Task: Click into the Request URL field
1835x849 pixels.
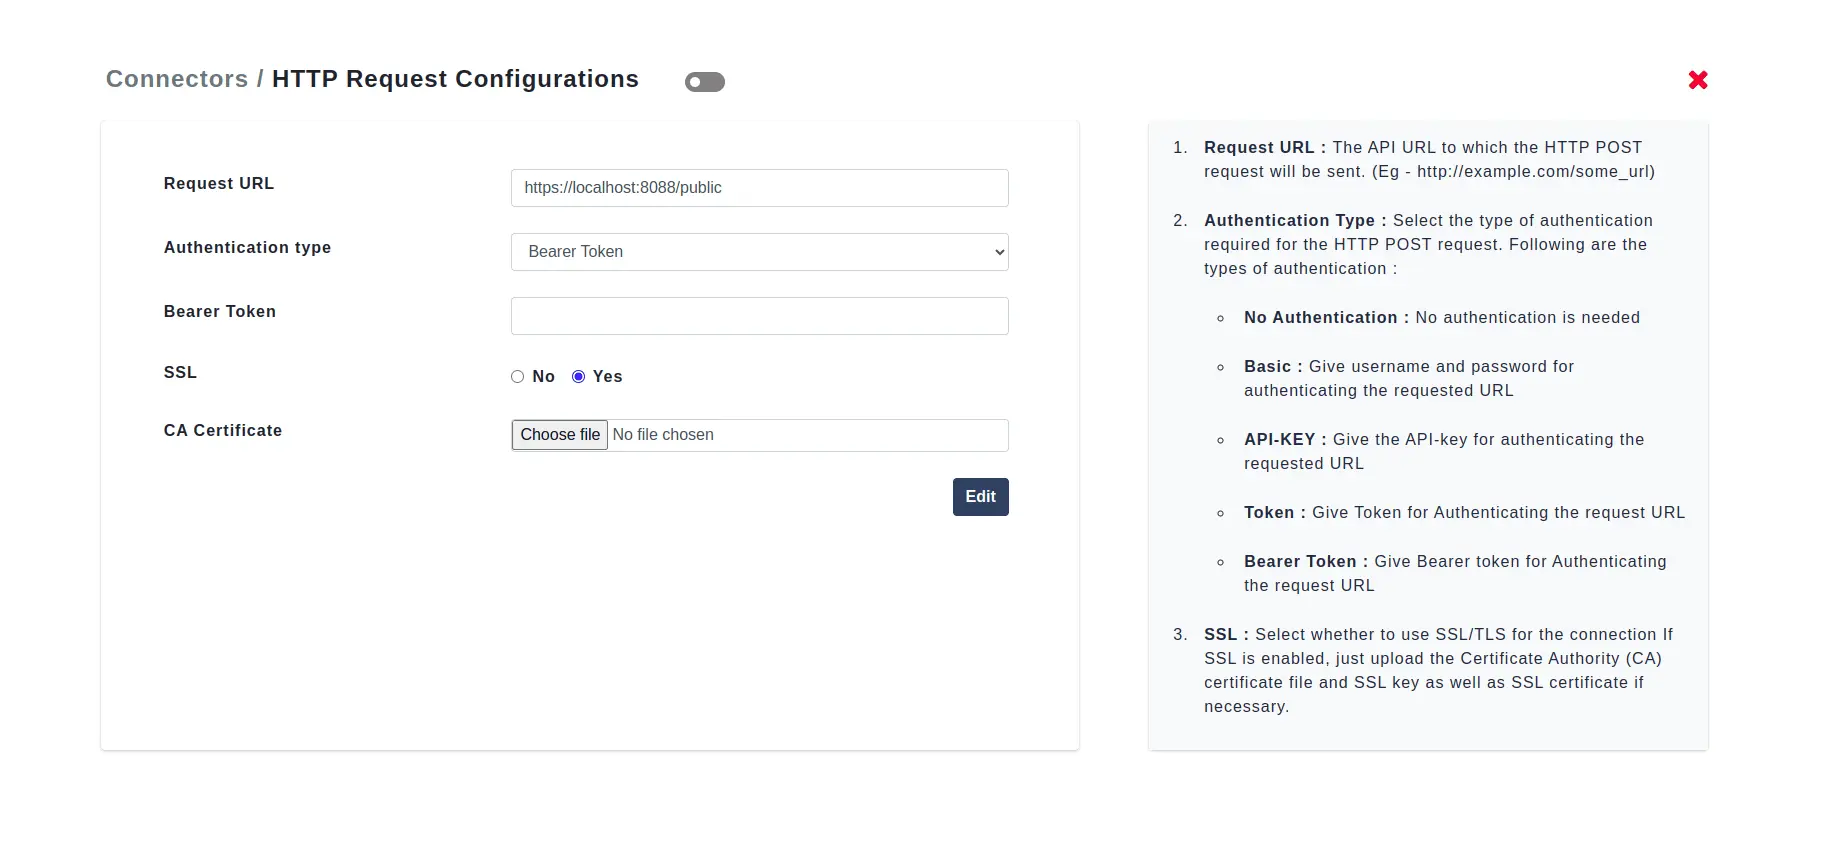Action: (x=759, y=188)
